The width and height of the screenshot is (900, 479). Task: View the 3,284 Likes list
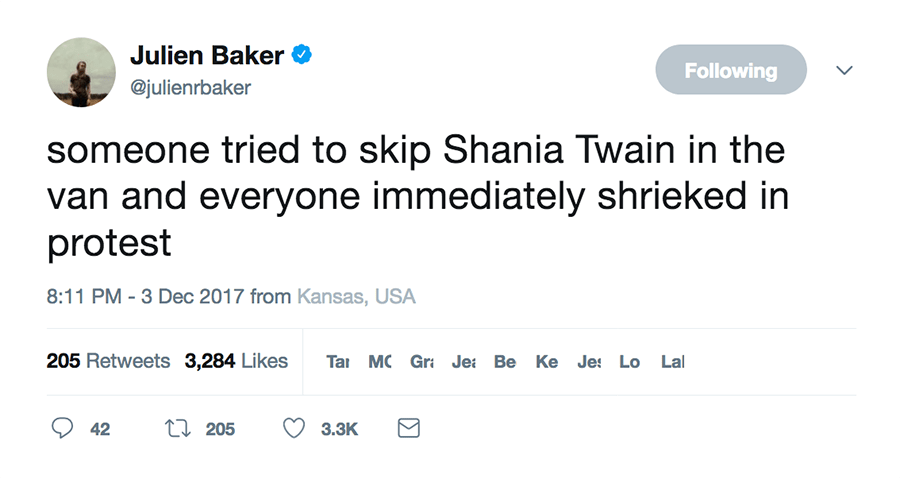click(236, 361)
